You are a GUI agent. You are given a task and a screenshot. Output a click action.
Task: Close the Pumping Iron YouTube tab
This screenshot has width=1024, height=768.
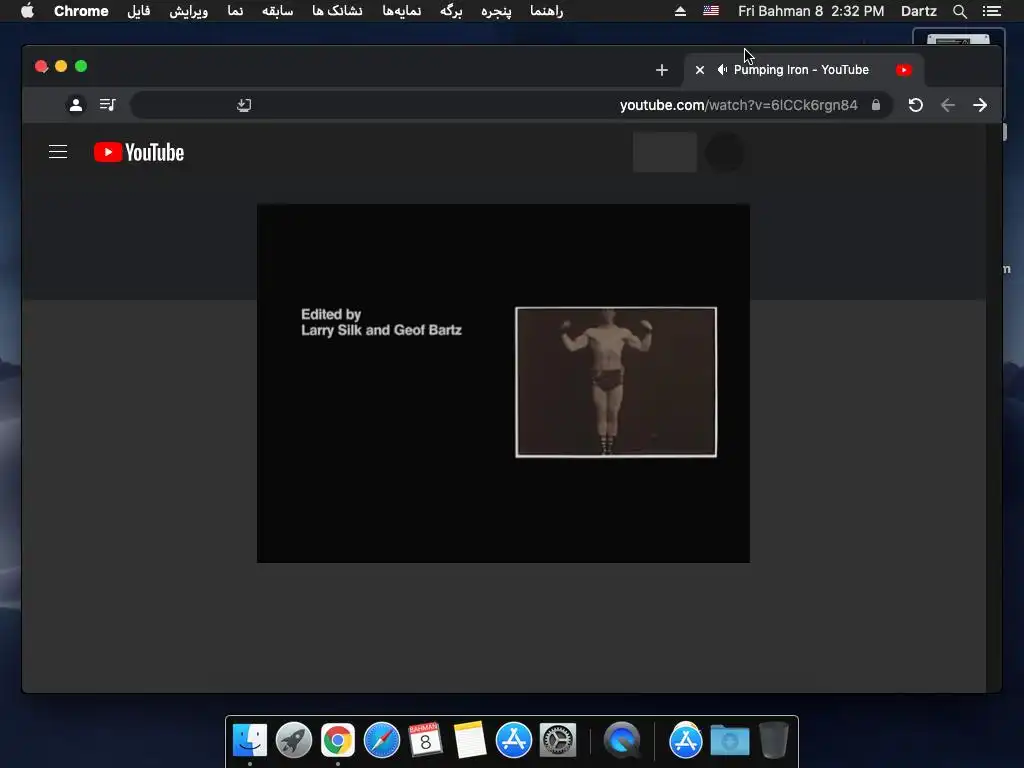699,70
